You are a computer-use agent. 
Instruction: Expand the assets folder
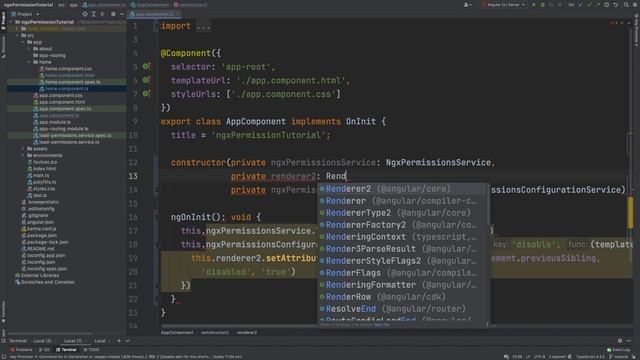[23, 149]
